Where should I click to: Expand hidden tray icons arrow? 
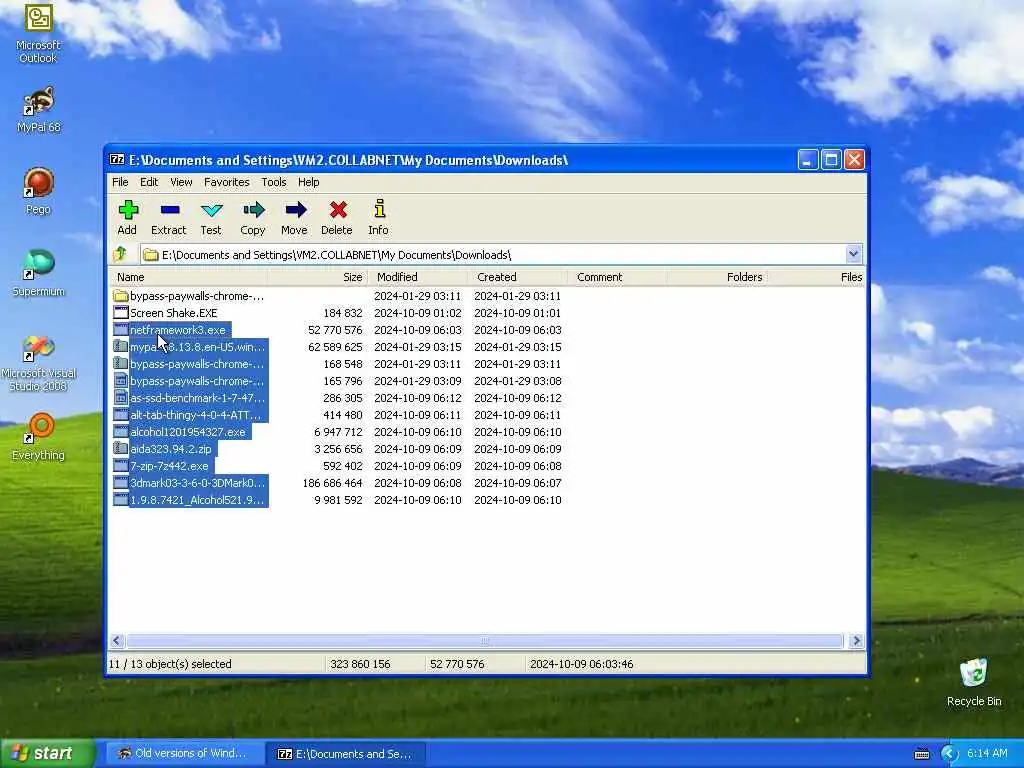[949, 754]
